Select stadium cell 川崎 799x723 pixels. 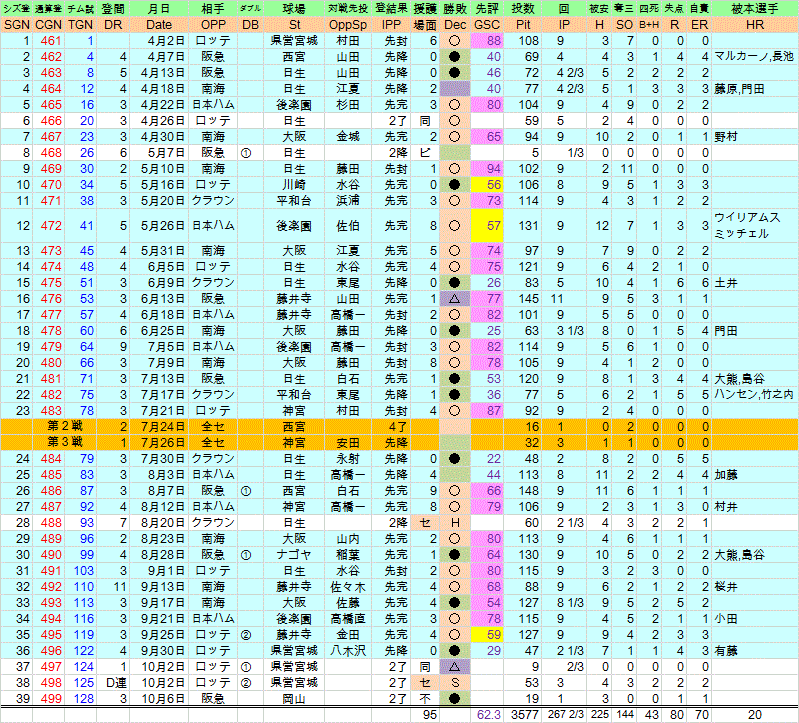pos(294,184)
